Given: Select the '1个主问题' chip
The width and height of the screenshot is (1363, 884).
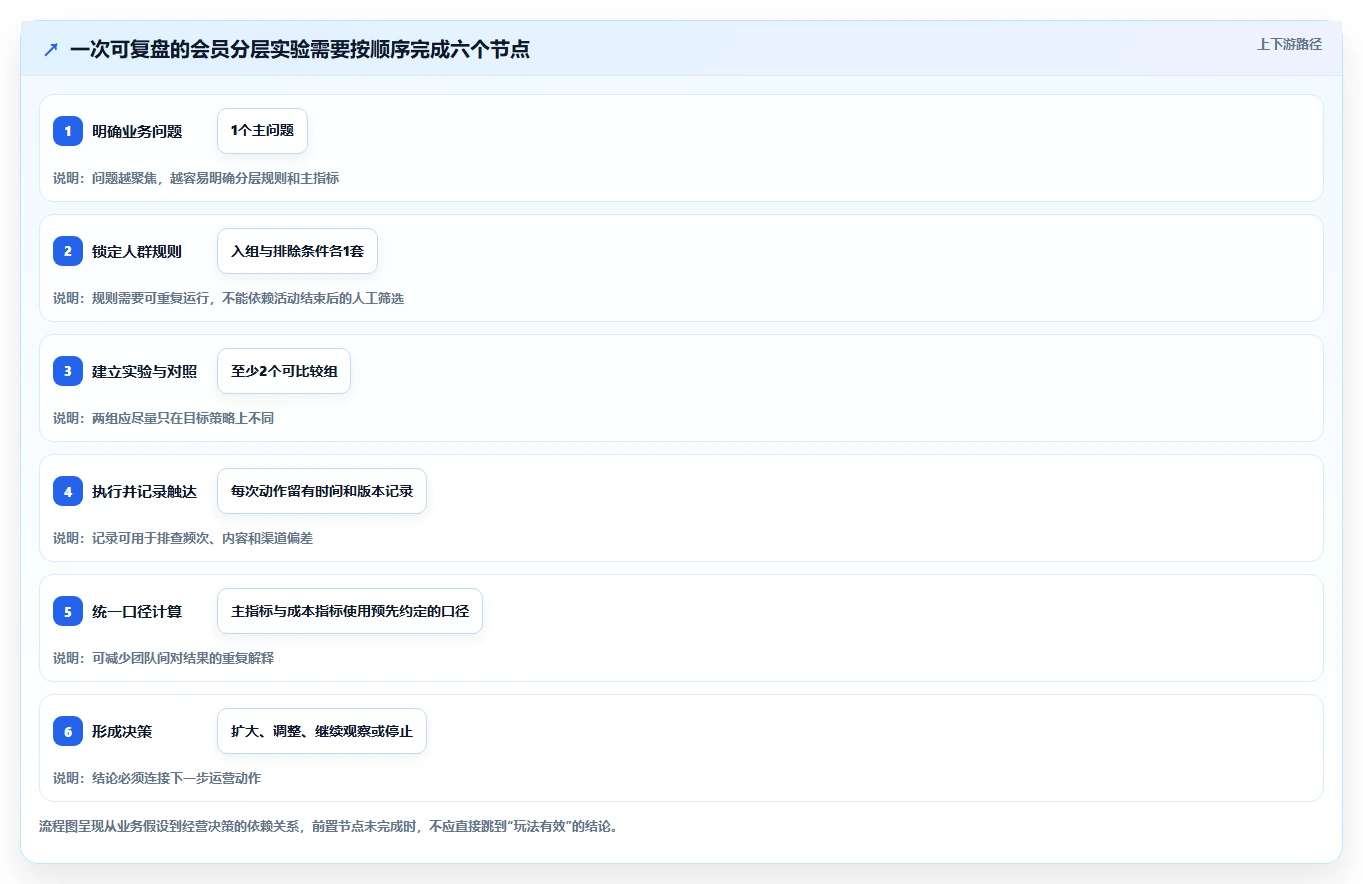Looking at the screenshot, I should [x=262, y=131].
